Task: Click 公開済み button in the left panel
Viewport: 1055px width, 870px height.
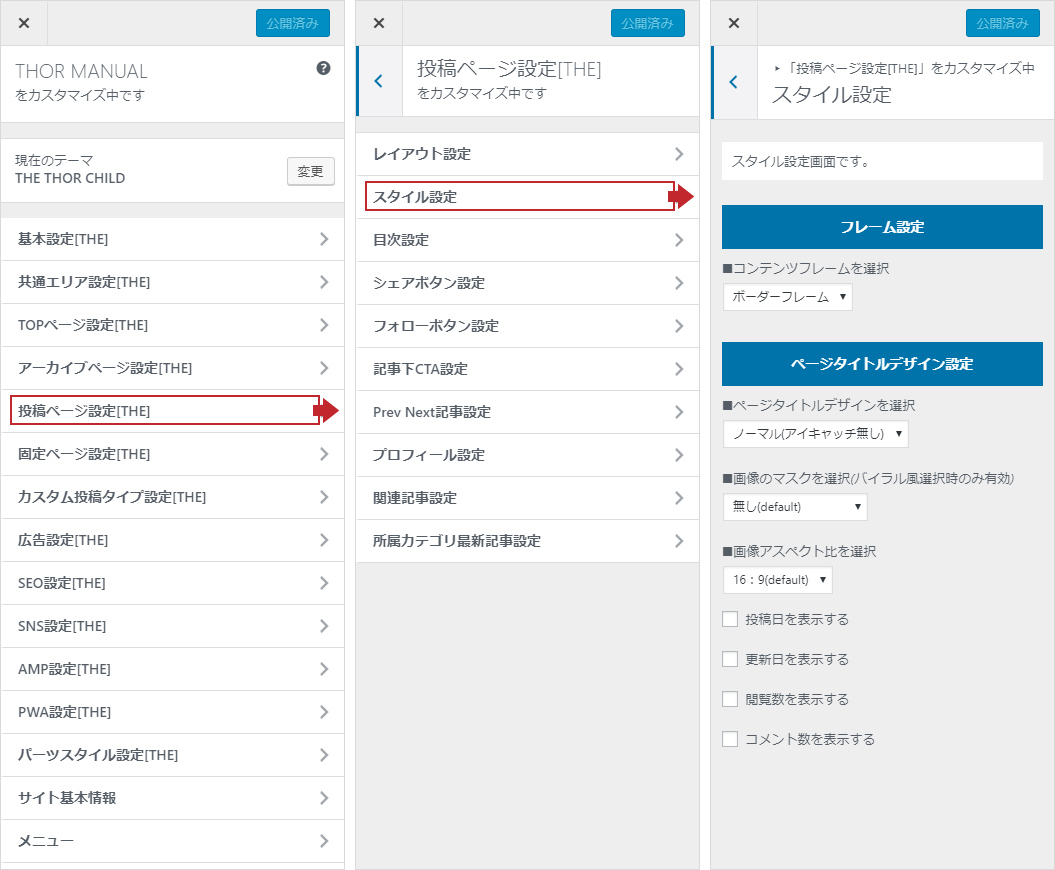Action: click(x=292, y=23)
